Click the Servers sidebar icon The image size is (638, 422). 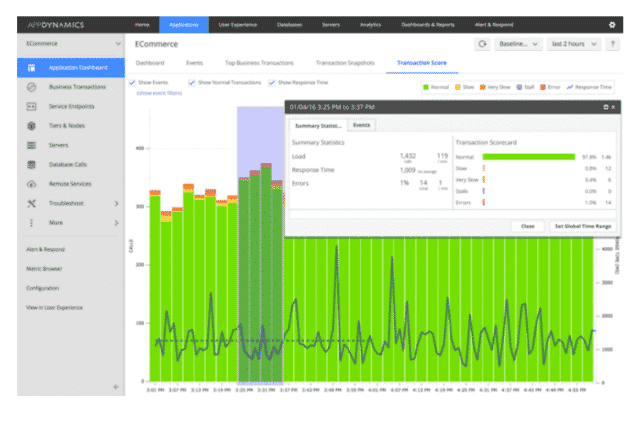point(31,145)
